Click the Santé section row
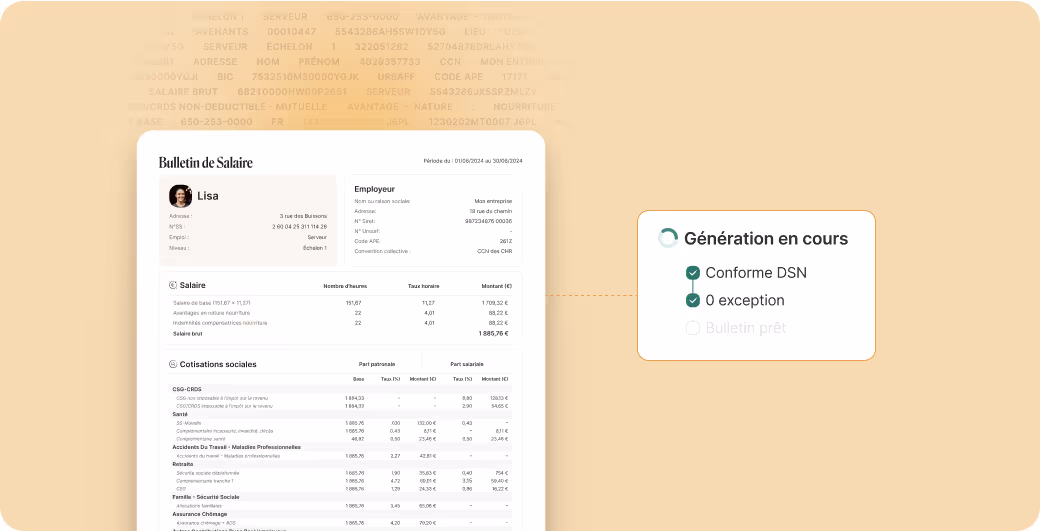Viewport: 1040px width, 531px height. (x=340, y=414)
